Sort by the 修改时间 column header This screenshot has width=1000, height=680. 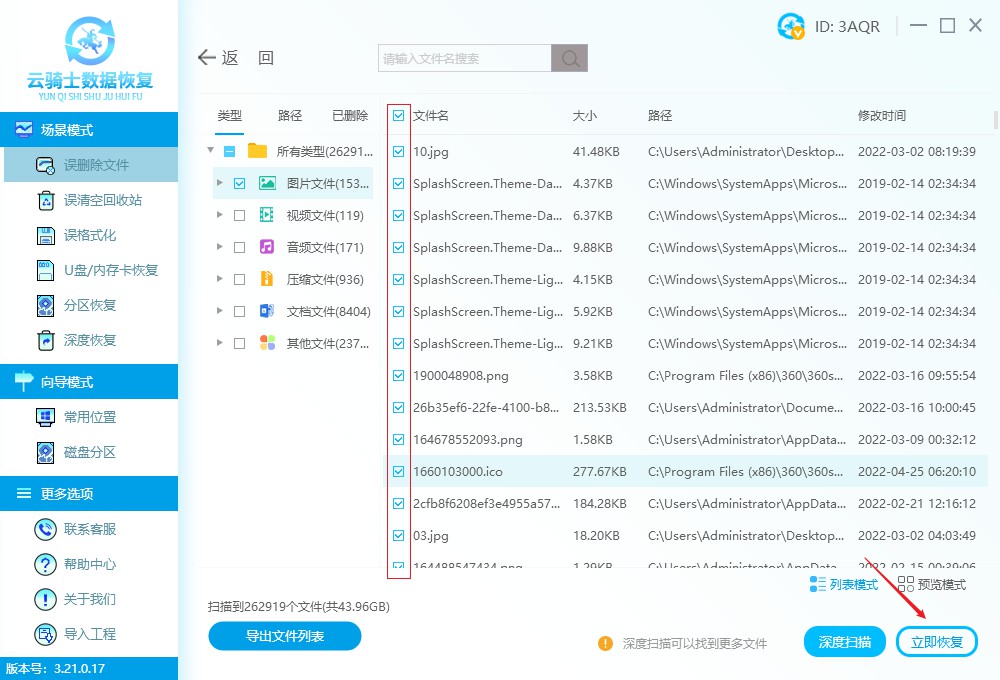(x=882, y=115)
